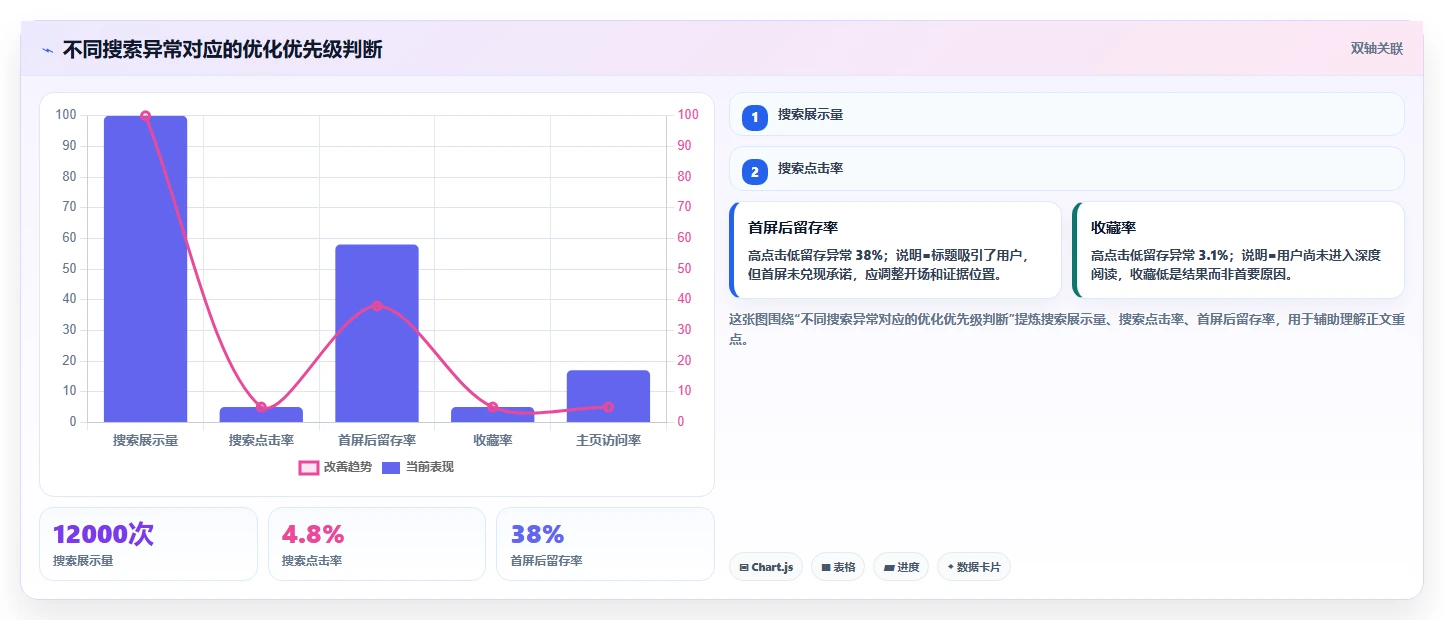Viewport: 1444px width, 620px height.
Task: Click the 进度 tag
Action: [x=901, y=567]
